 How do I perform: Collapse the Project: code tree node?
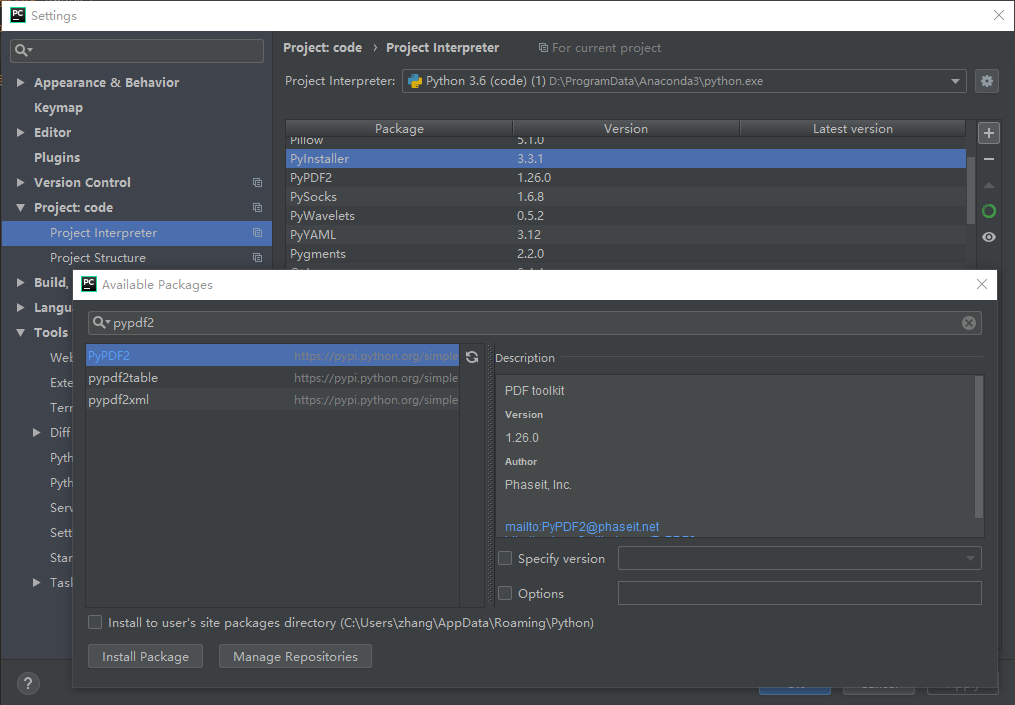(x=20, y=208)
